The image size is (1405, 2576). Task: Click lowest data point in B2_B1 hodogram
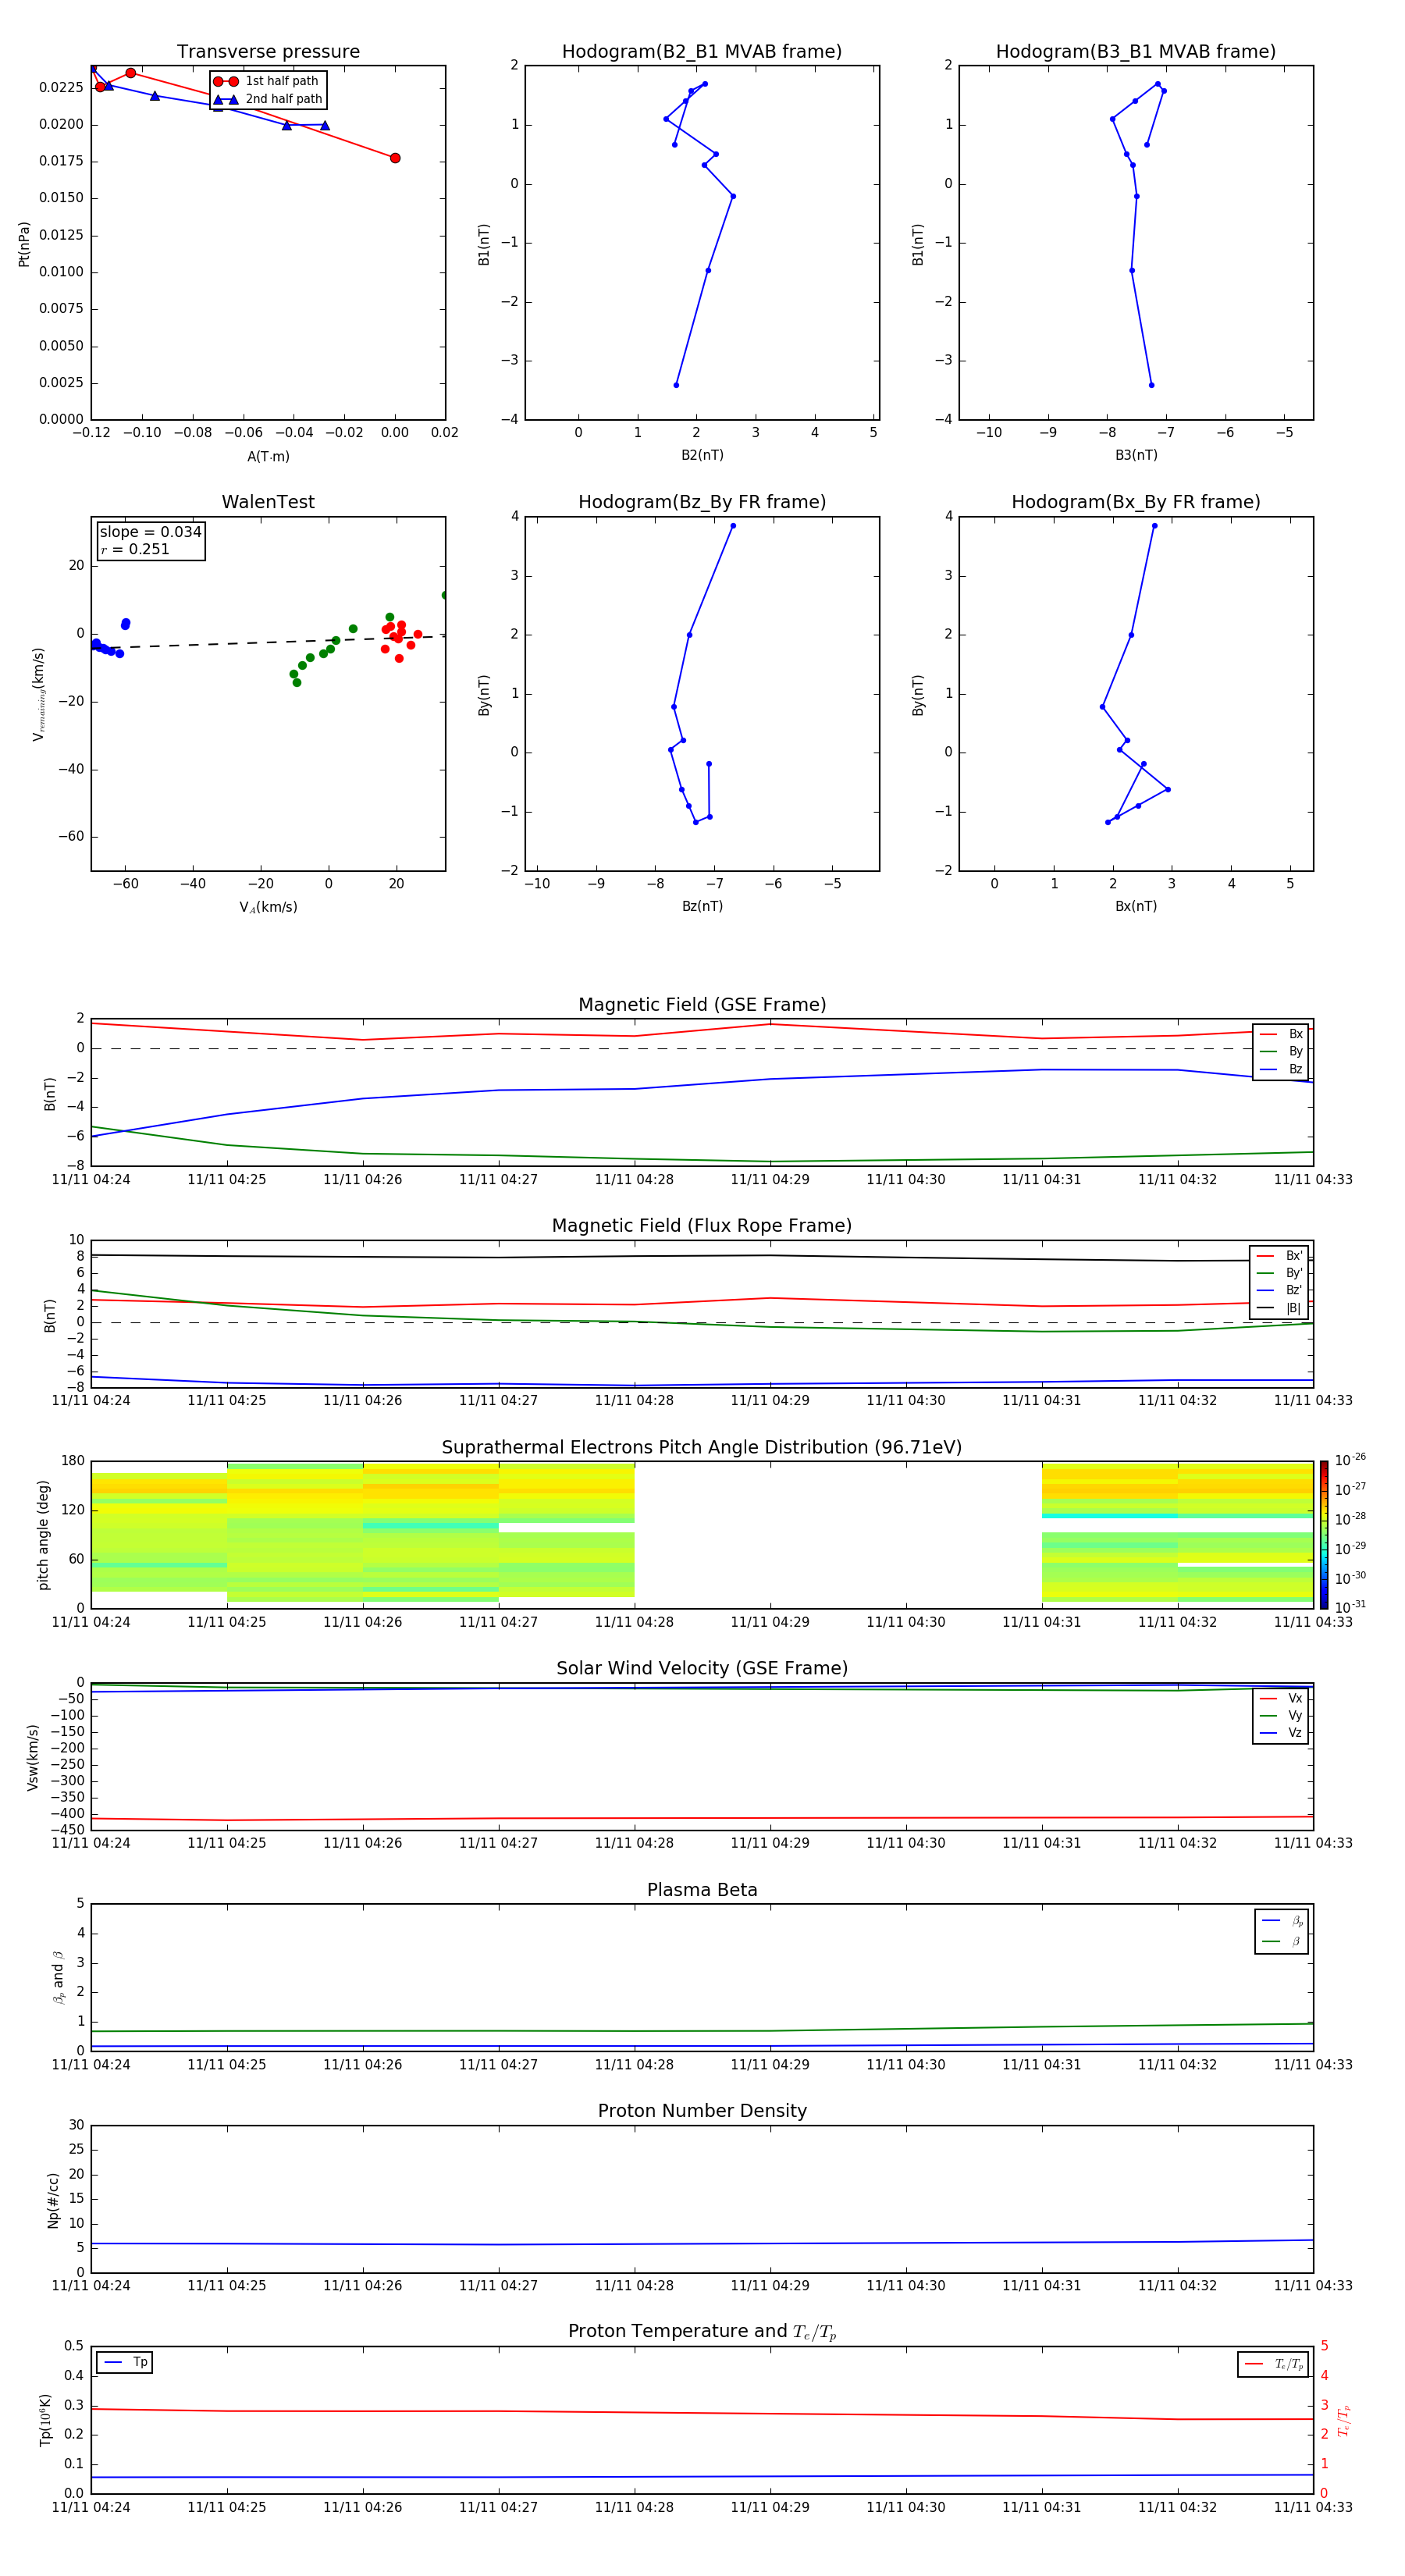point(676,385)
